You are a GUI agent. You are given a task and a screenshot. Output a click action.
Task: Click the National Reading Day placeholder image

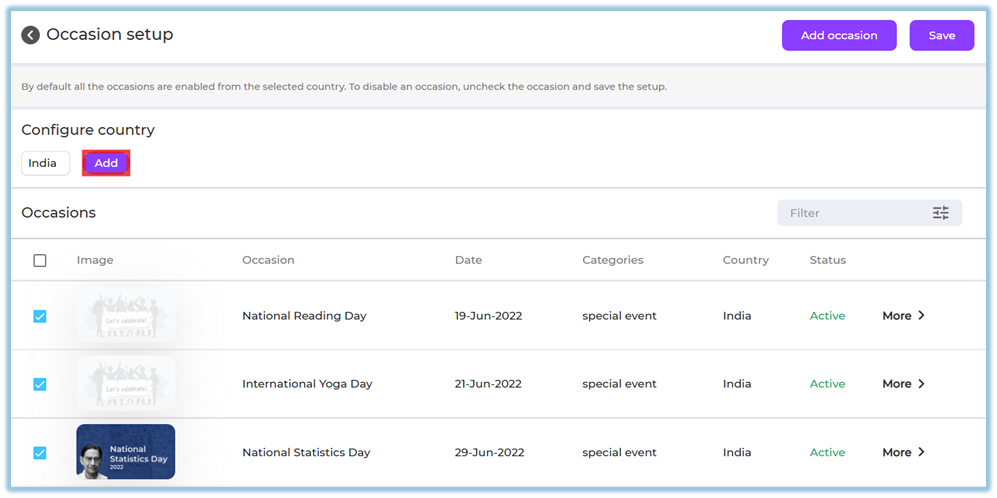coord(126,315)
